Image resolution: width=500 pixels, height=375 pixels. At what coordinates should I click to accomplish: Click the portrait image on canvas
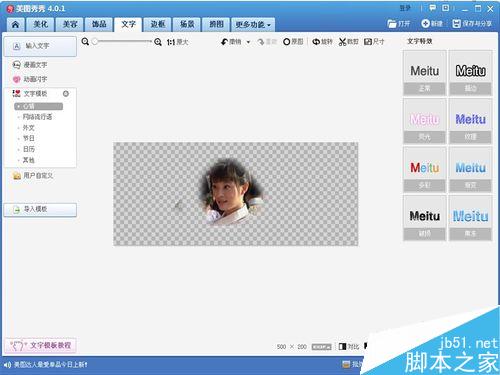(x=231, y=191)
